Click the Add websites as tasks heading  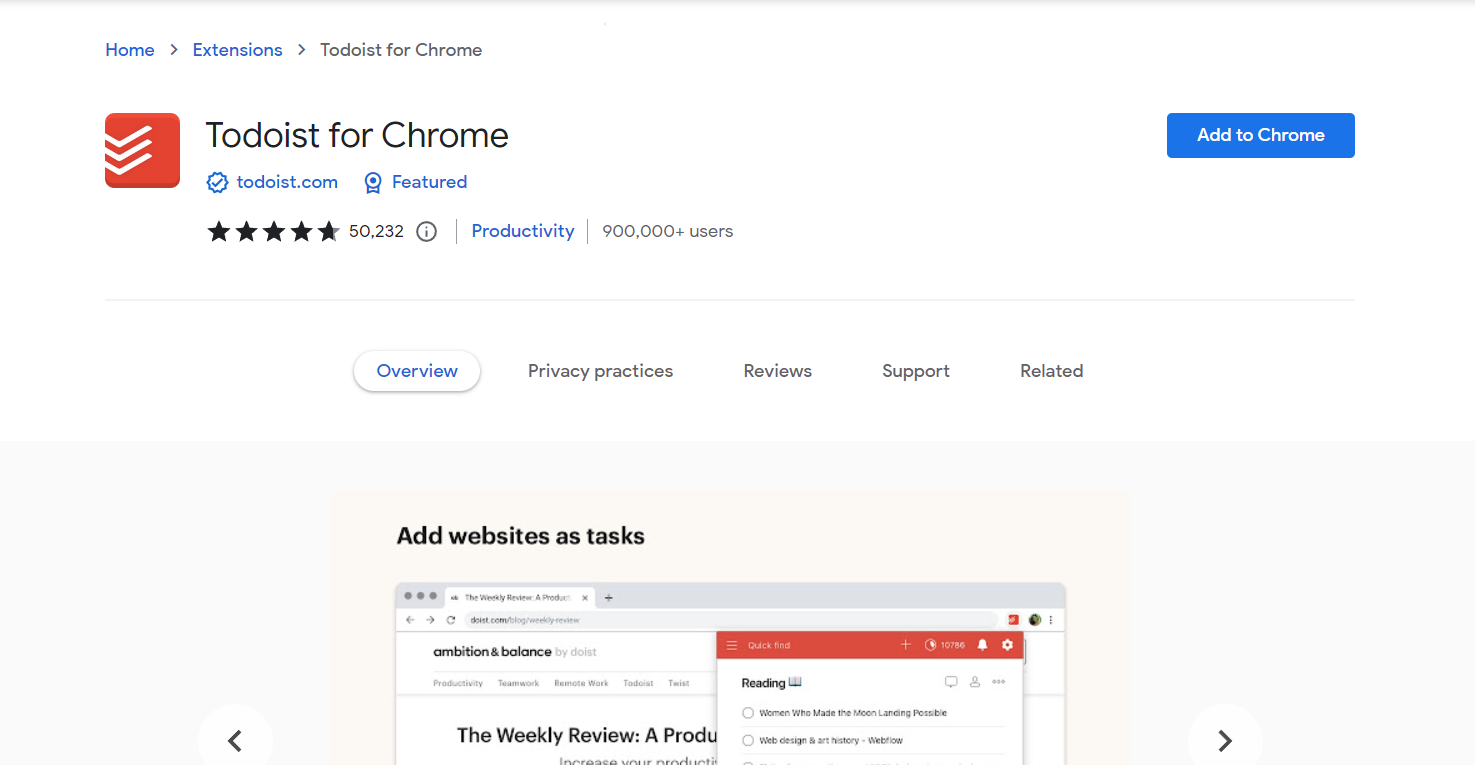pos(520,536)
